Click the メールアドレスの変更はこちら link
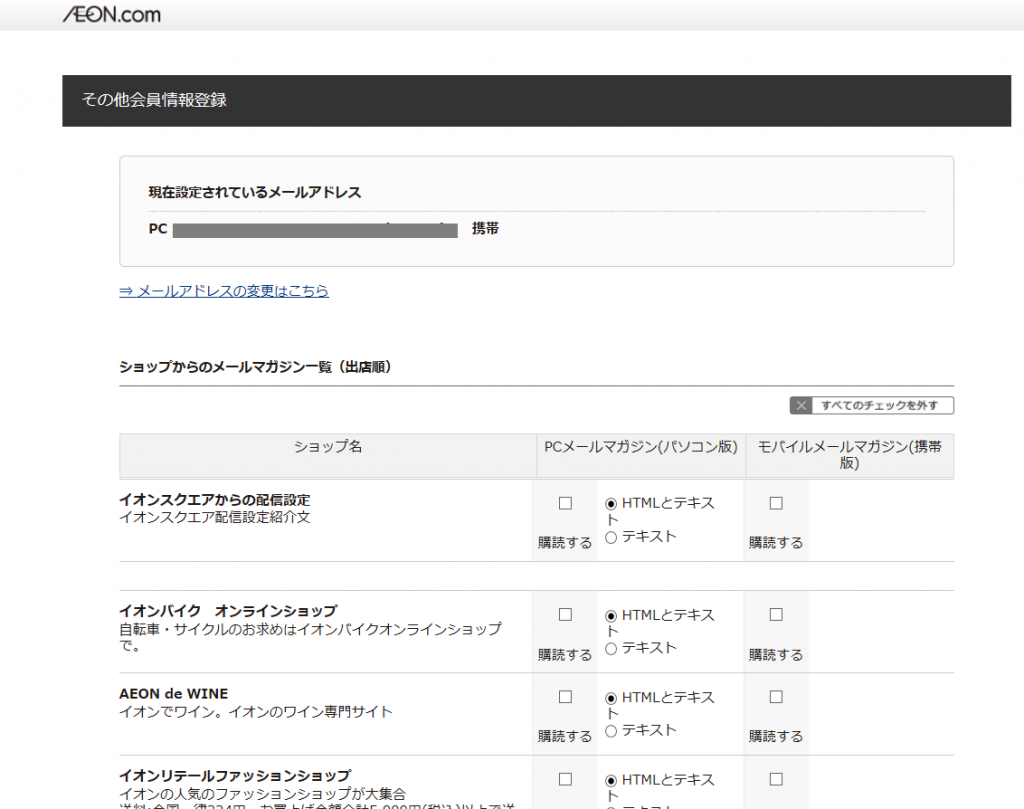Viewport: 1024px width, 809px height. click(224, 291)
